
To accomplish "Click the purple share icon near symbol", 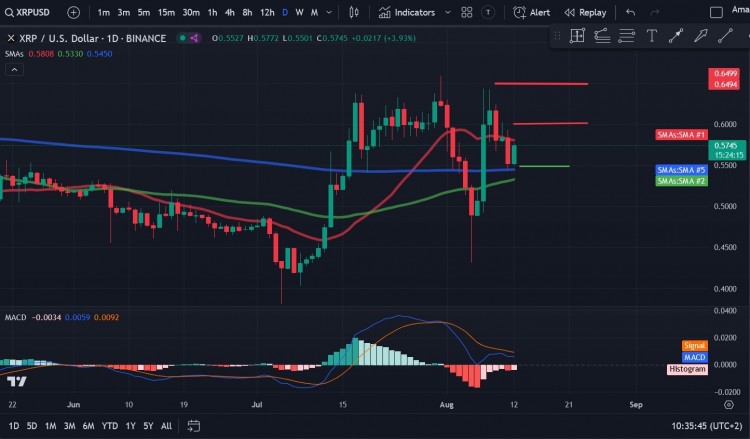I will 194,38.
